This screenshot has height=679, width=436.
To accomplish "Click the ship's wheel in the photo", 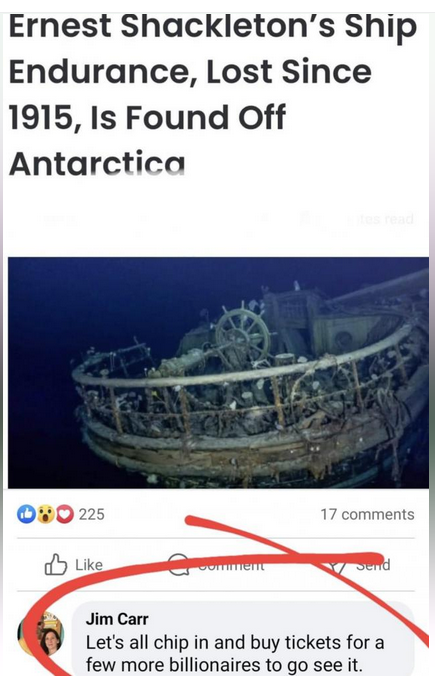I will coord(242,336).
